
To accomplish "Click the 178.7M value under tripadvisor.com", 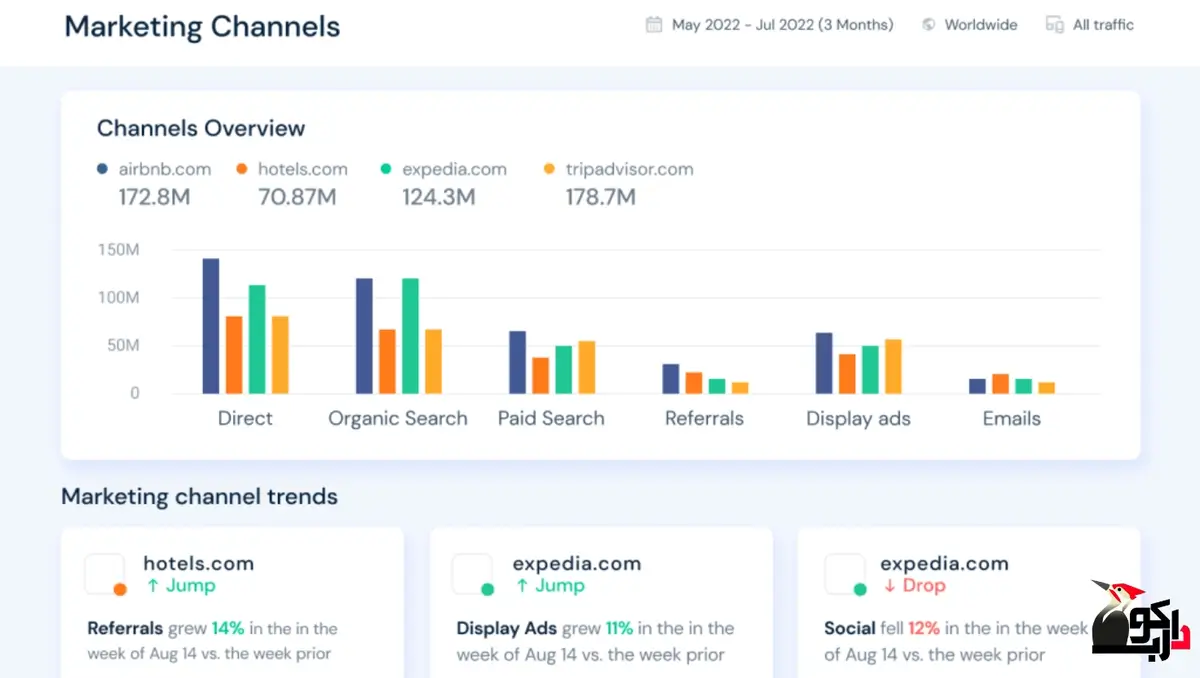I will 601,197.
